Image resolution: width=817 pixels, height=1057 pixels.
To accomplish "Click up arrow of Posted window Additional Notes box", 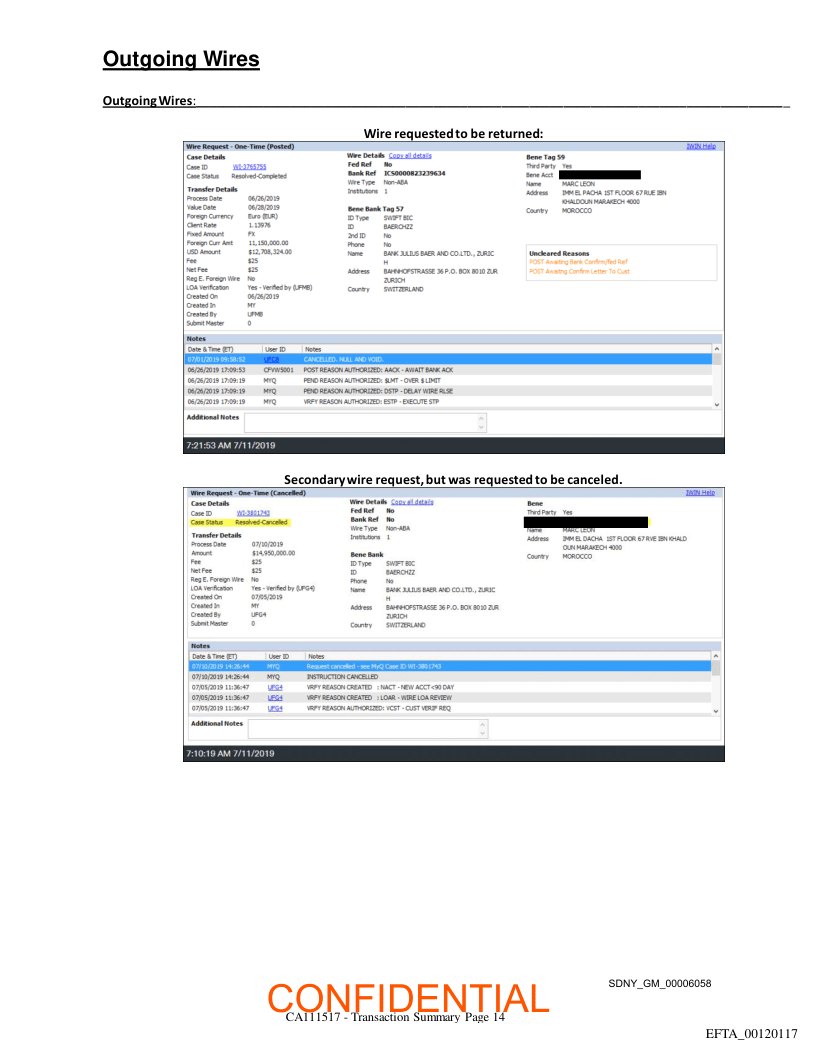I will [481, 418].
